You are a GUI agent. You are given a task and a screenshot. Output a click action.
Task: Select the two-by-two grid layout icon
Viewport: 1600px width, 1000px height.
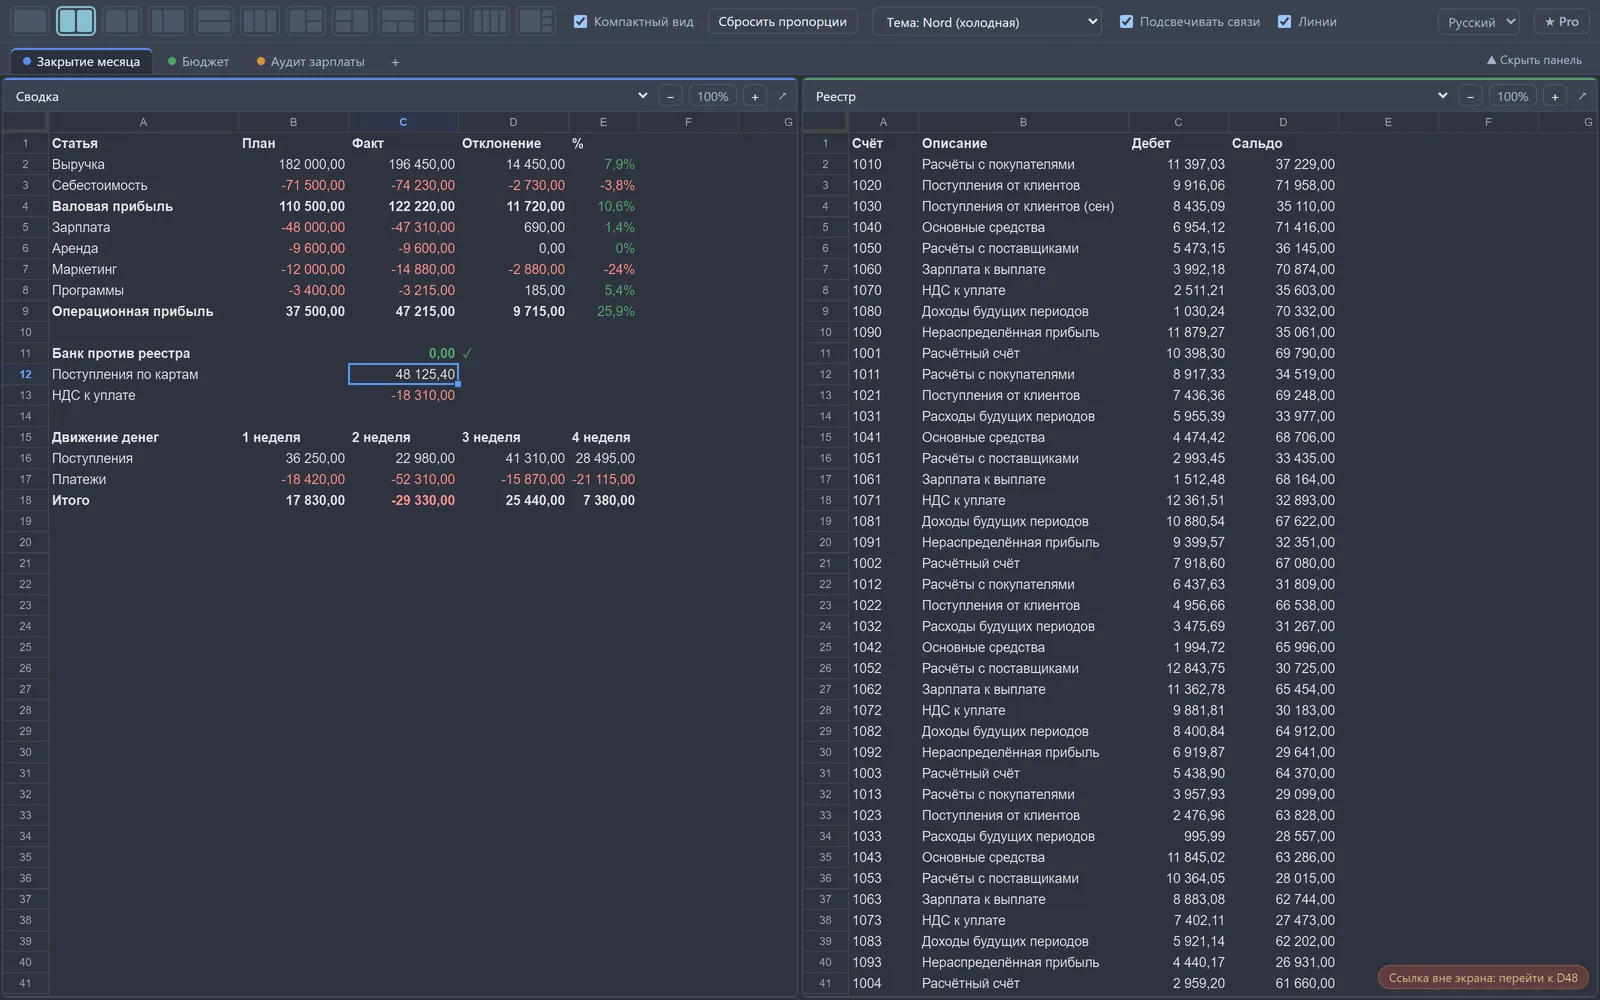tap(444, 21)
